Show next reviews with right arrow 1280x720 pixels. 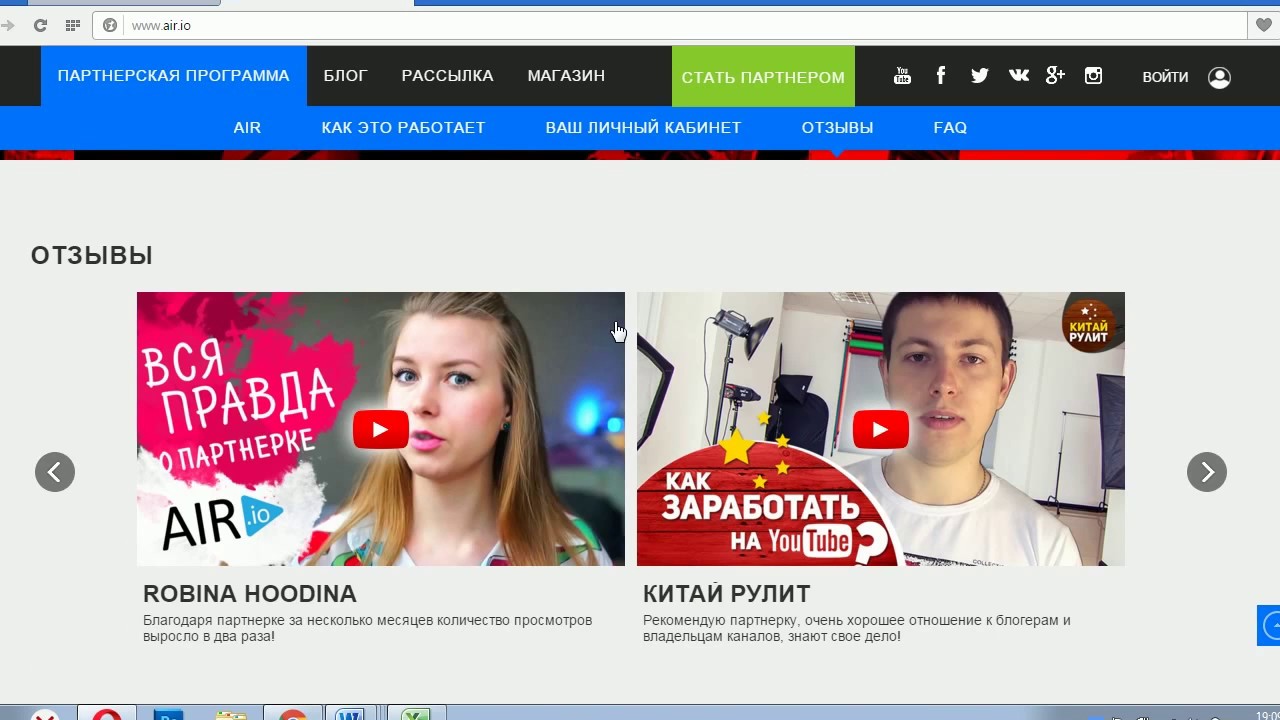(x=1206, y=472)
